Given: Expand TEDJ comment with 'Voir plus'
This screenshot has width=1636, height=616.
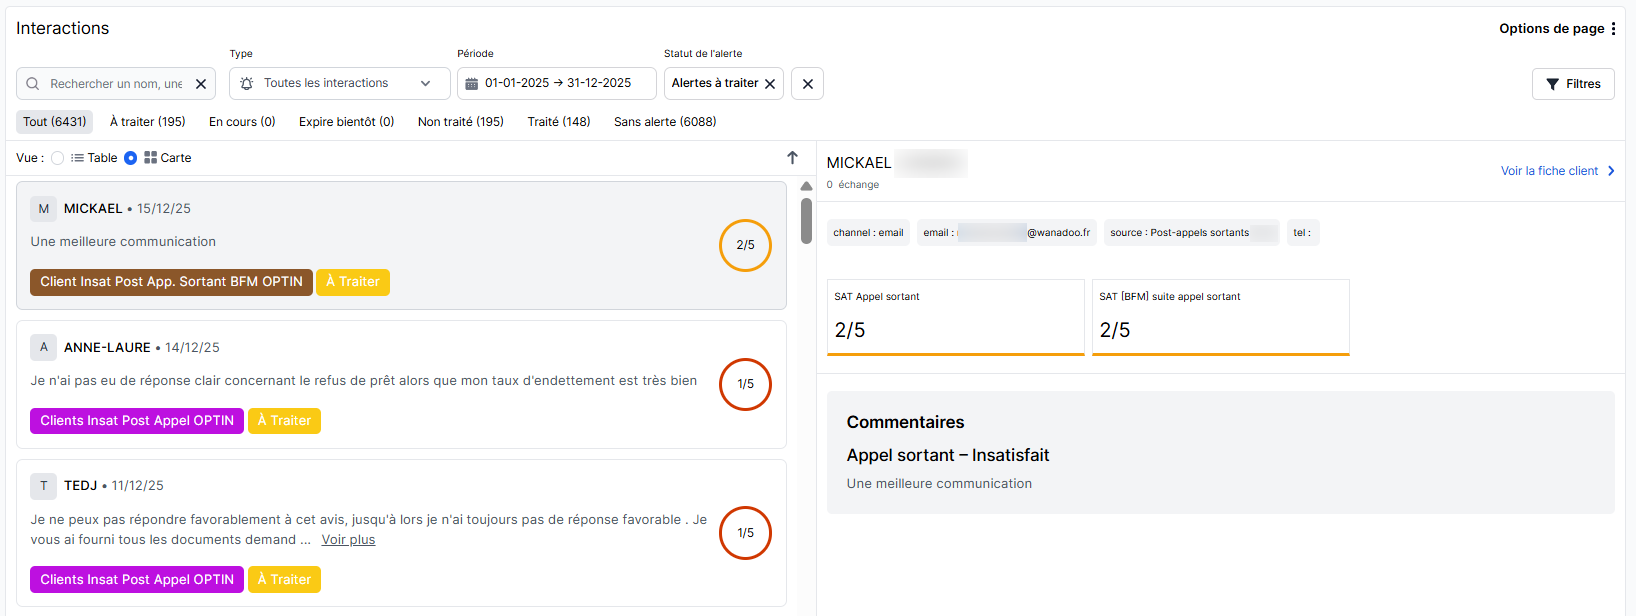Looking at the screenshot, I should point(348,540).
